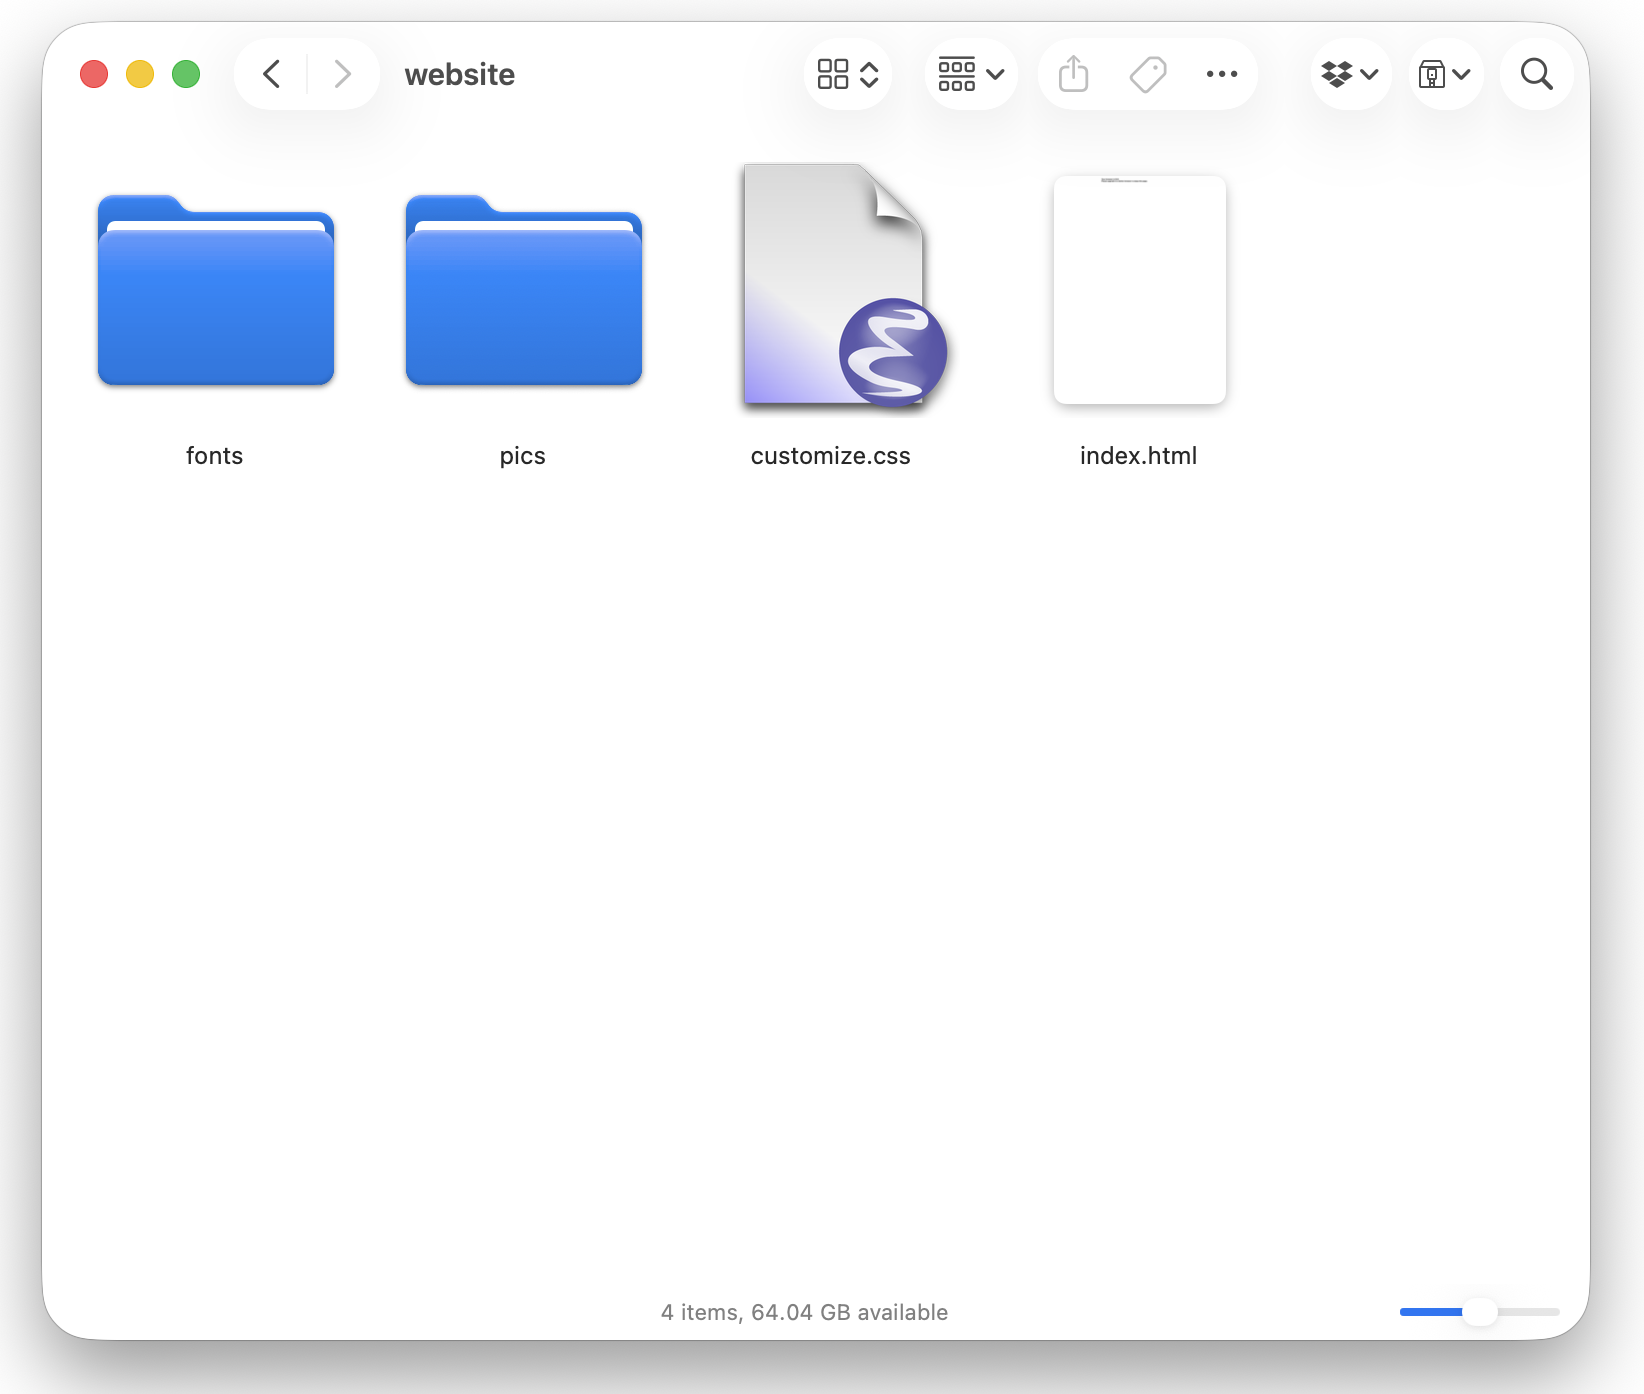Click the customize.css filename label

click(830, 456)
